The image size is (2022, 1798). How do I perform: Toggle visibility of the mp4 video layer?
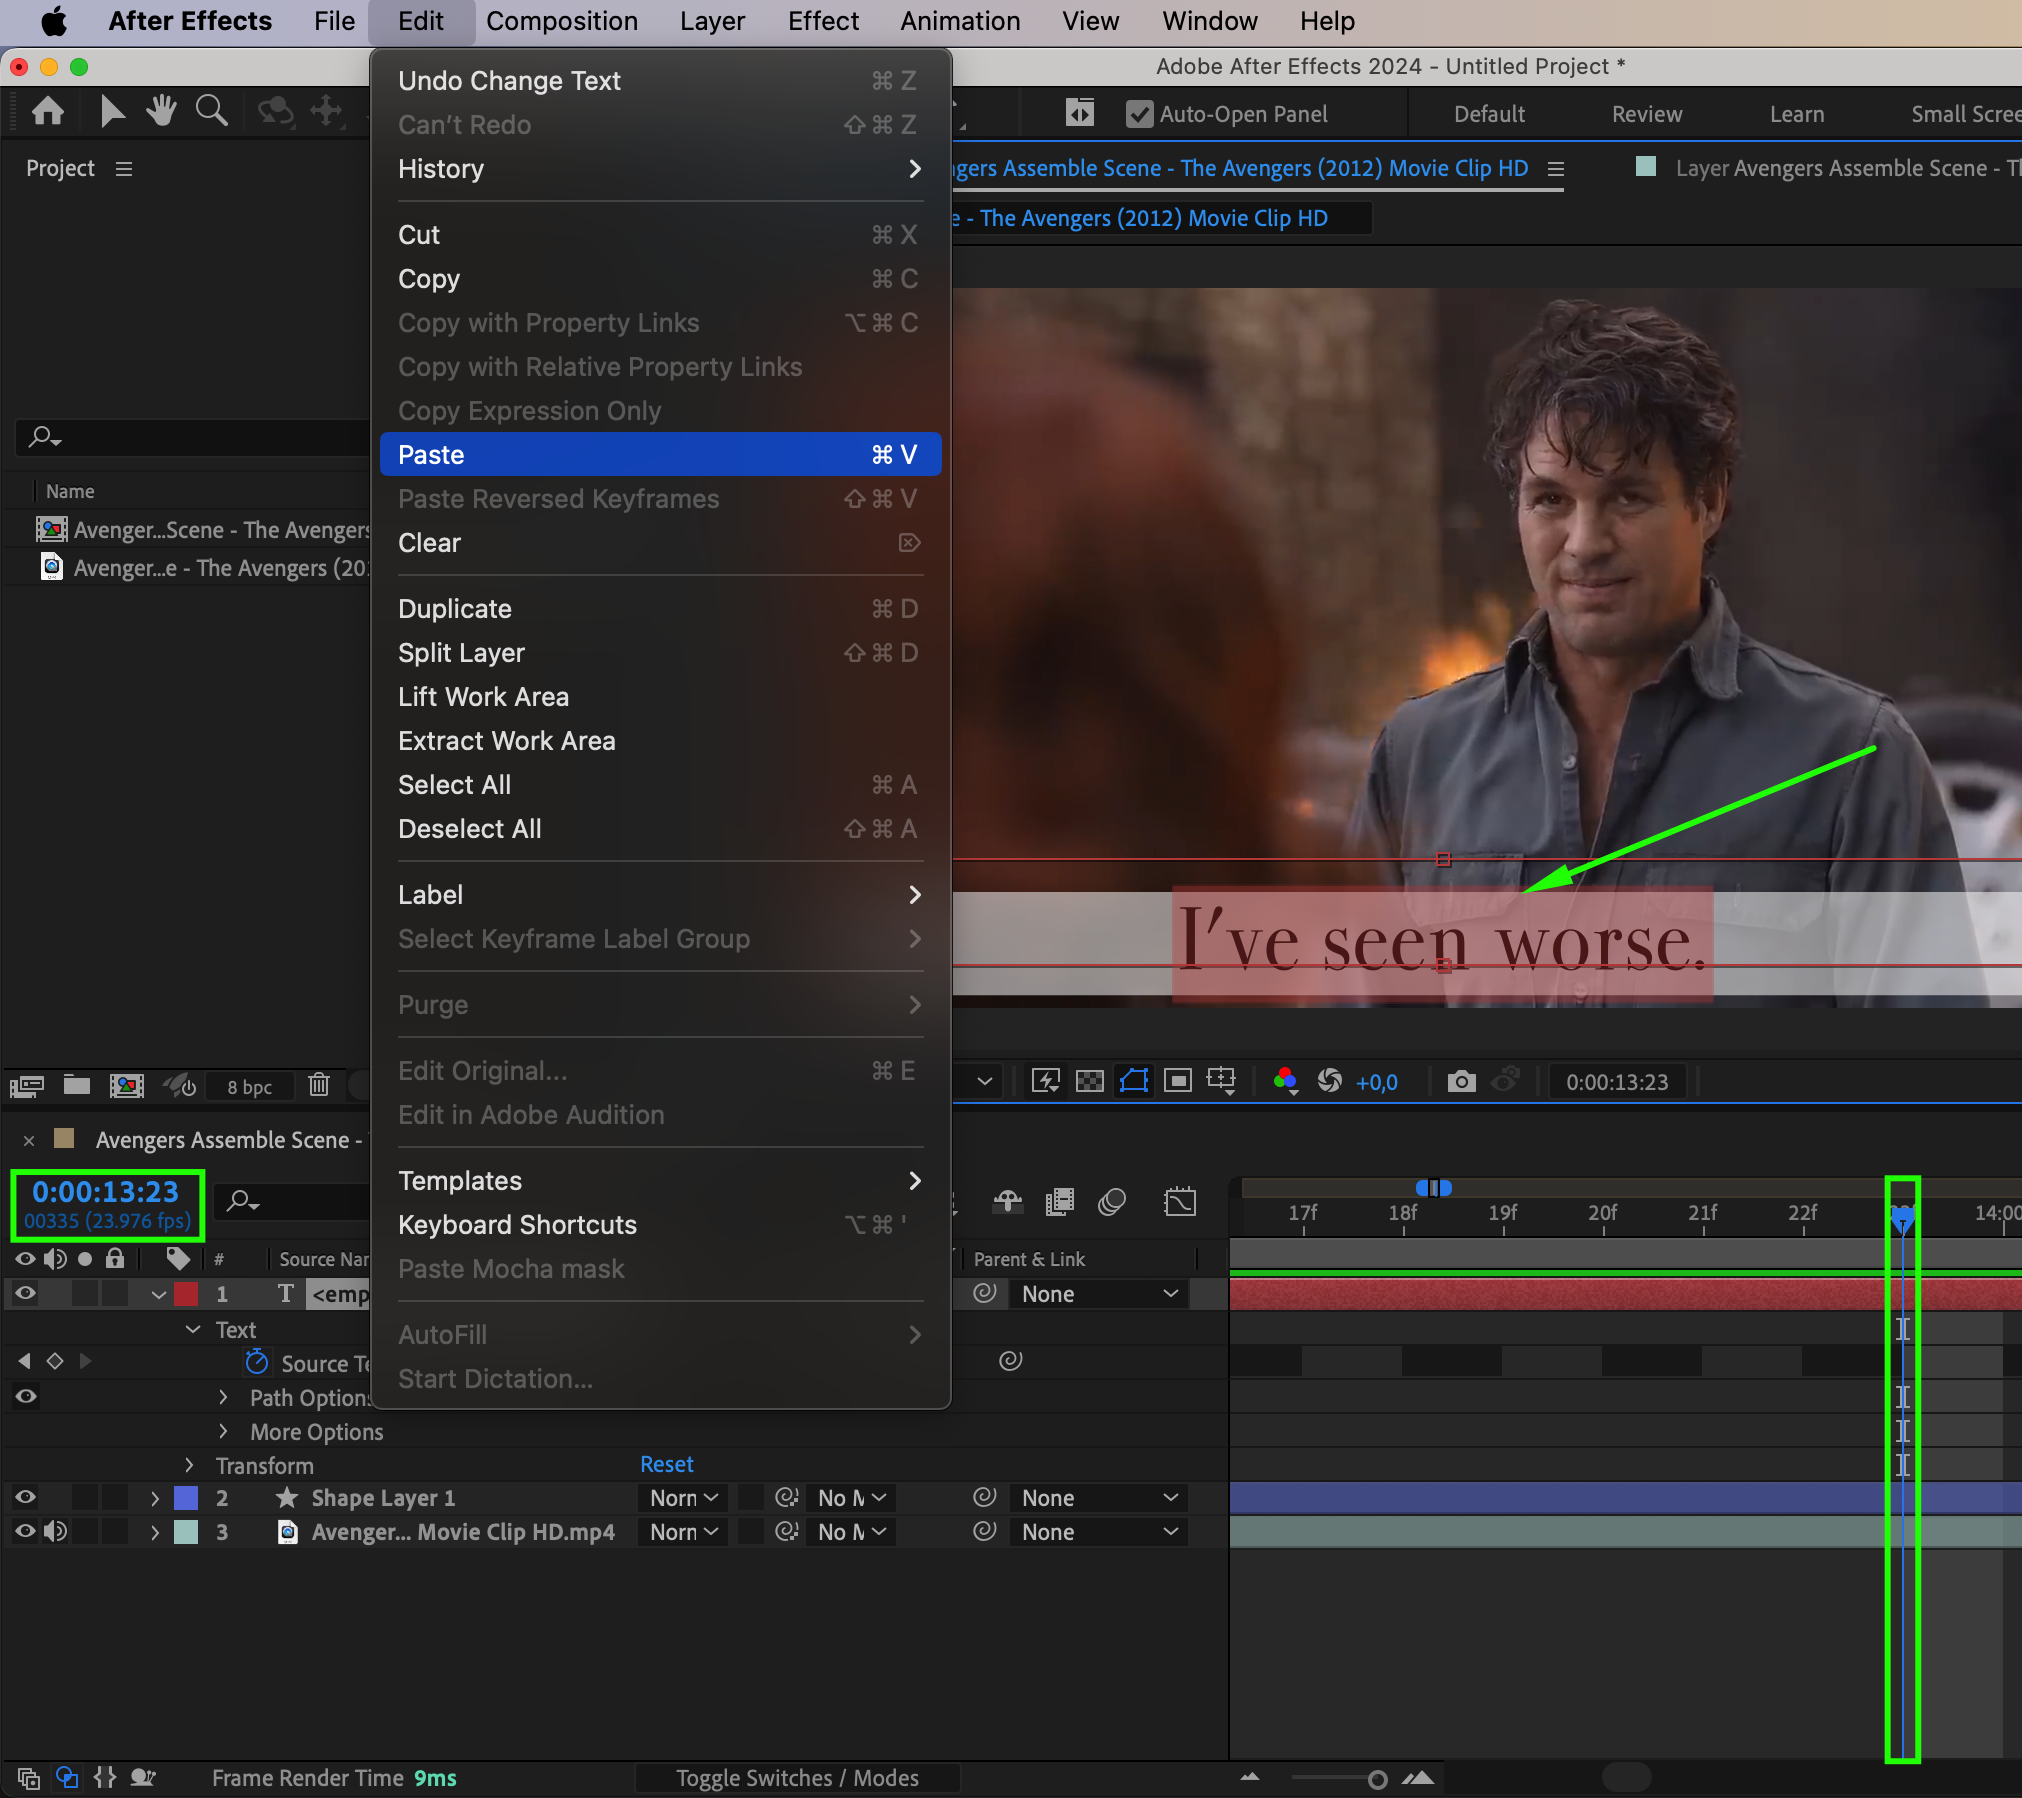25,1531
